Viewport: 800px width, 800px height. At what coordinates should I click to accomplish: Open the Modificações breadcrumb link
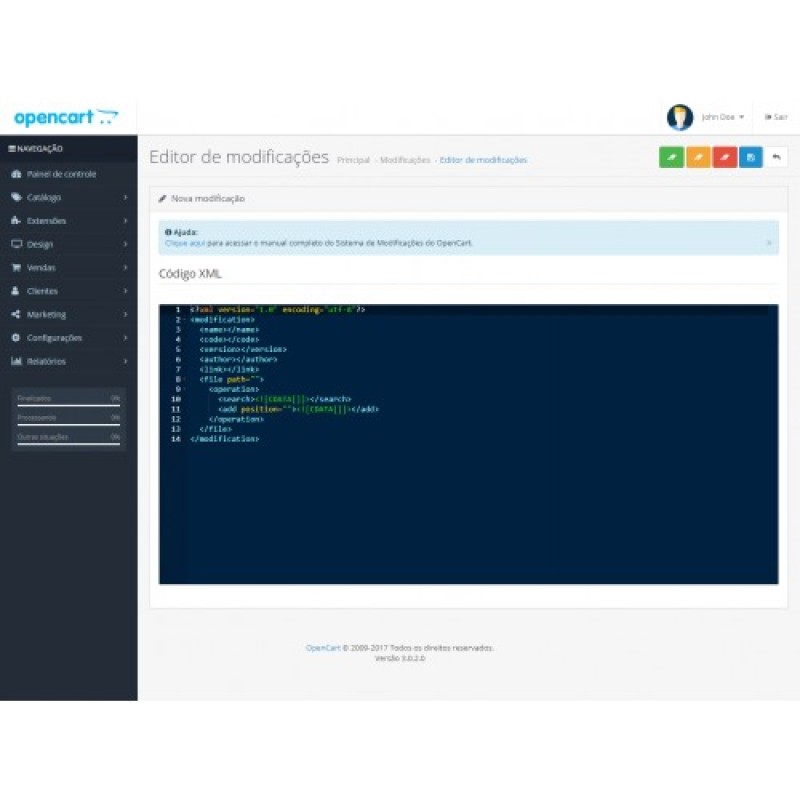(x=404, y=159)
